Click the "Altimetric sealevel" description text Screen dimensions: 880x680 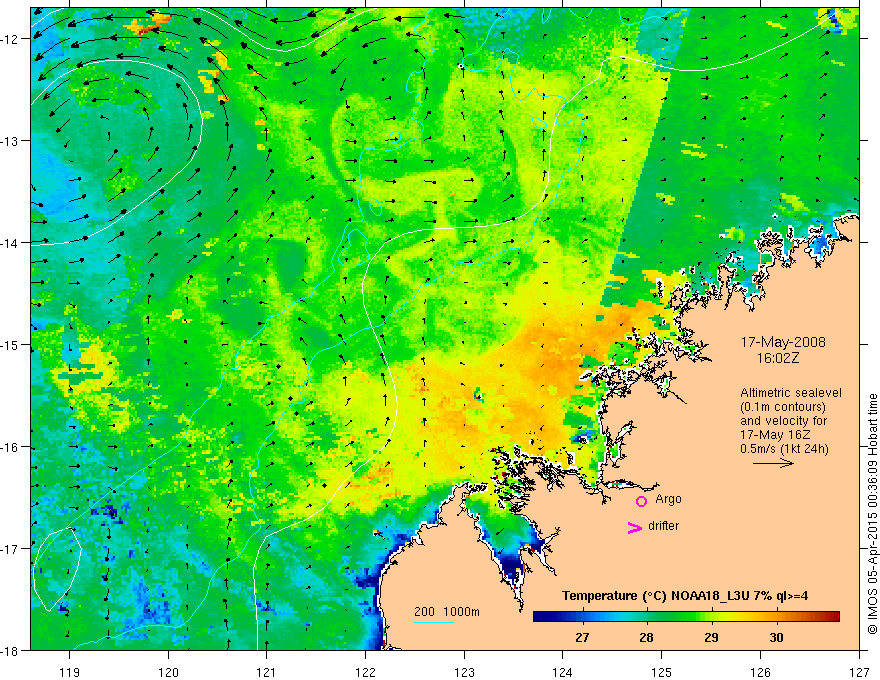[x=790, y=393]
